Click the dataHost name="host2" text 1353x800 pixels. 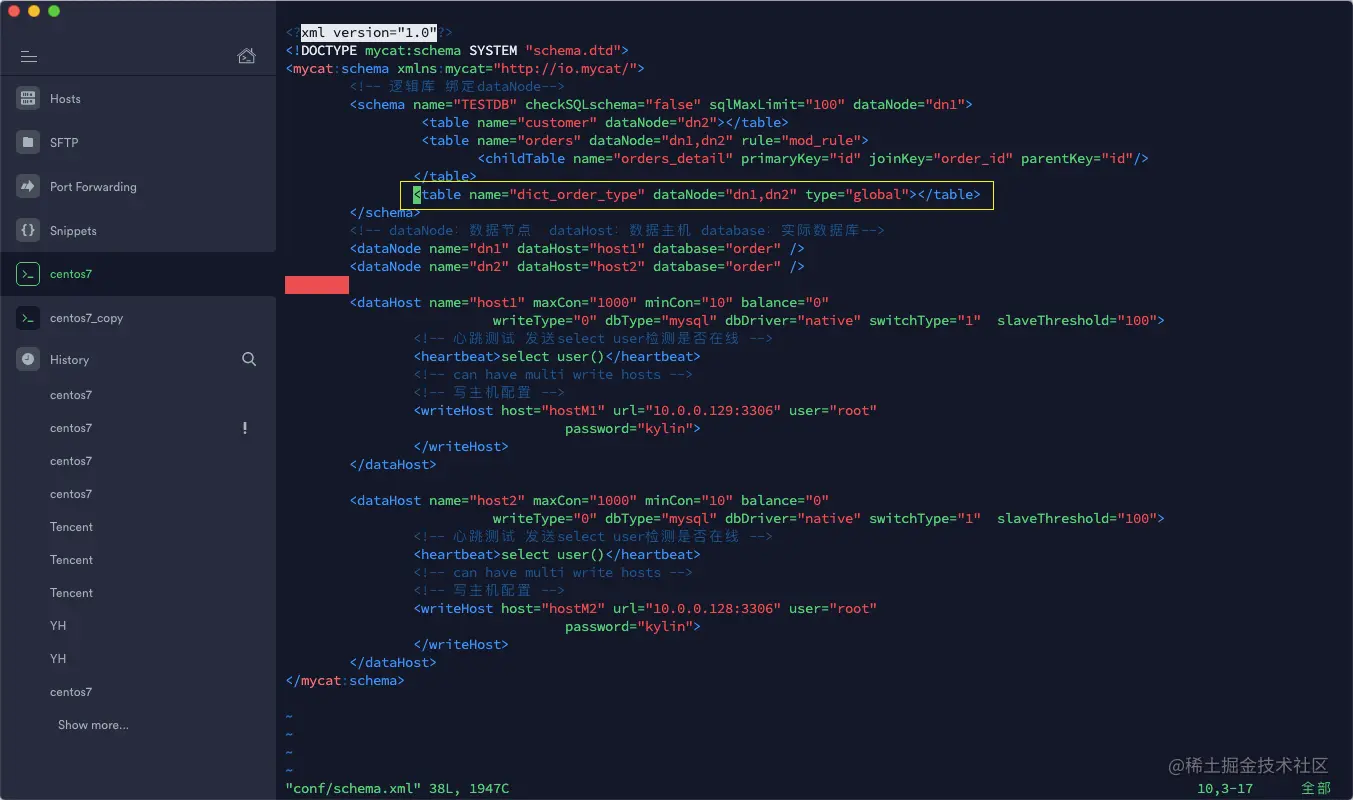(437, 500)
